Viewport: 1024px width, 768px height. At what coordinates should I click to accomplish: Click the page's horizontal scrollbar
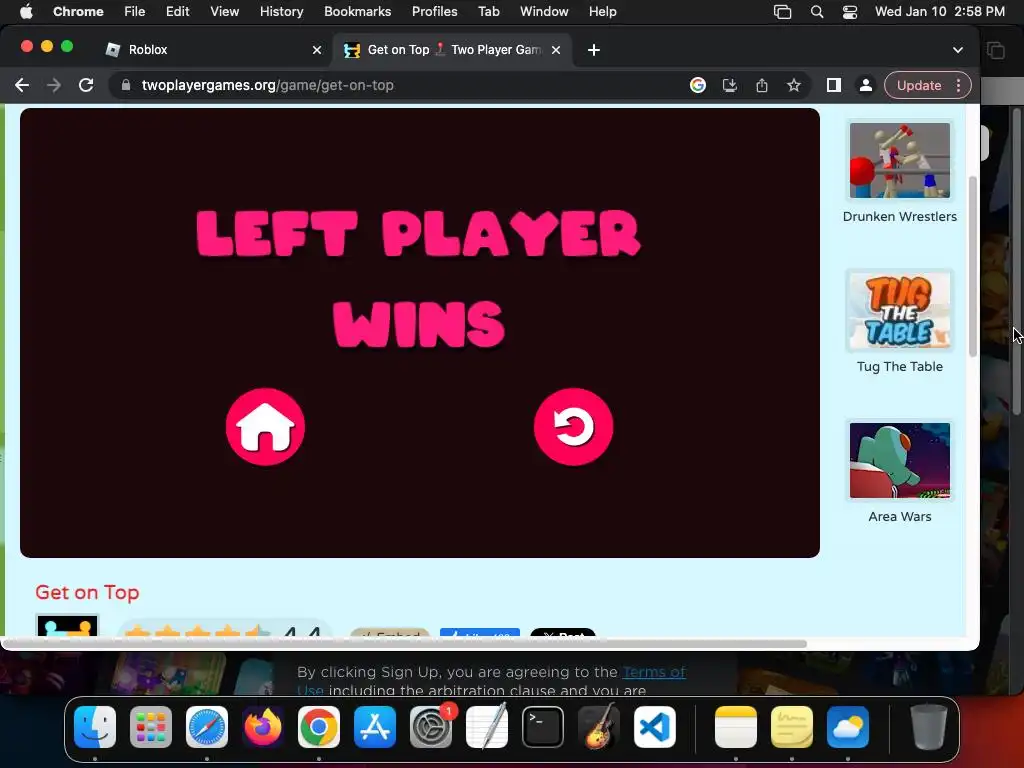pyautogui.click(x=405, y=644)
